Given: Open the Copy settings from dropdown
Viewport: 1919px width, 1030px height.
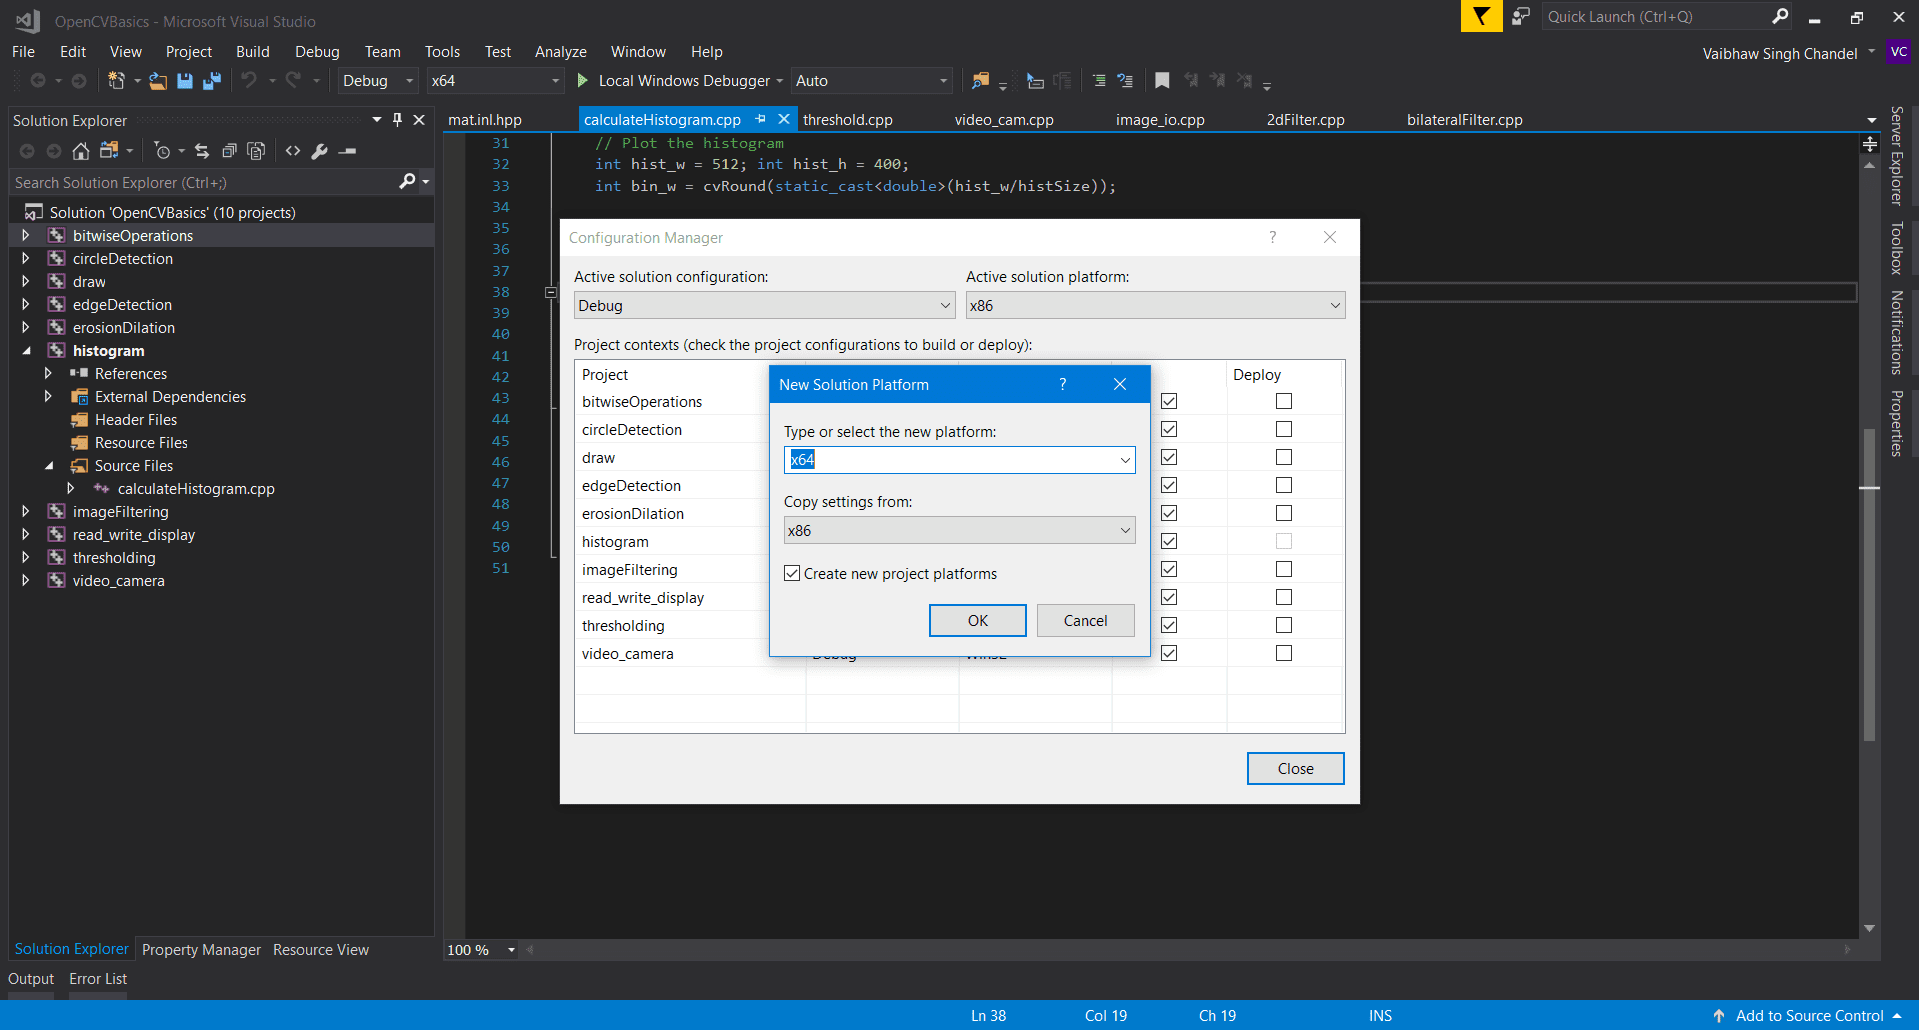Looking at the screenshot, I should (x=1124, y=530).
